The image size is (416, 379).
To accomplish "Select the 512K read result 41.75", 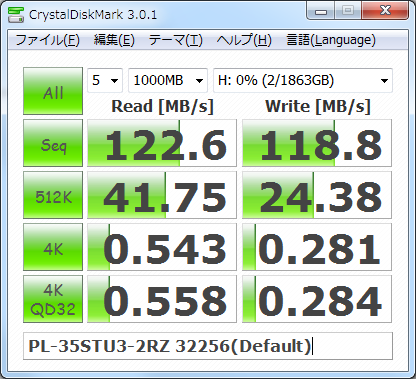I will coord(162,195).
